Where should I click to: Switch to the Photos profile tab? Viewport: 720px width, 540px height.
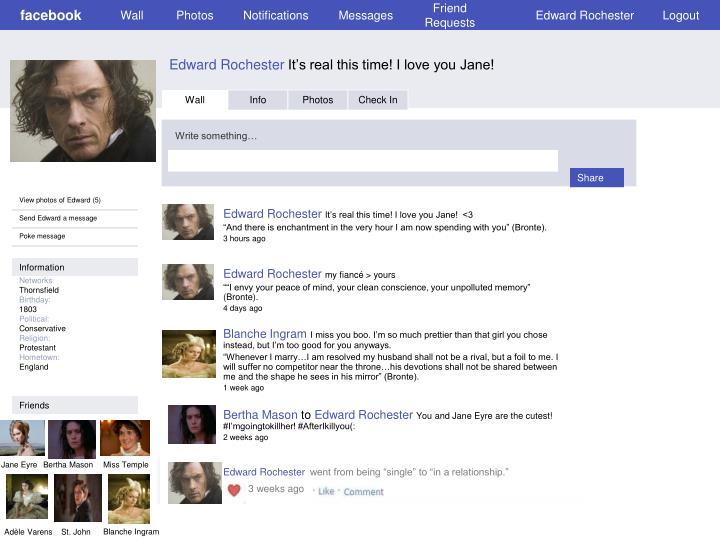(317, 100)
